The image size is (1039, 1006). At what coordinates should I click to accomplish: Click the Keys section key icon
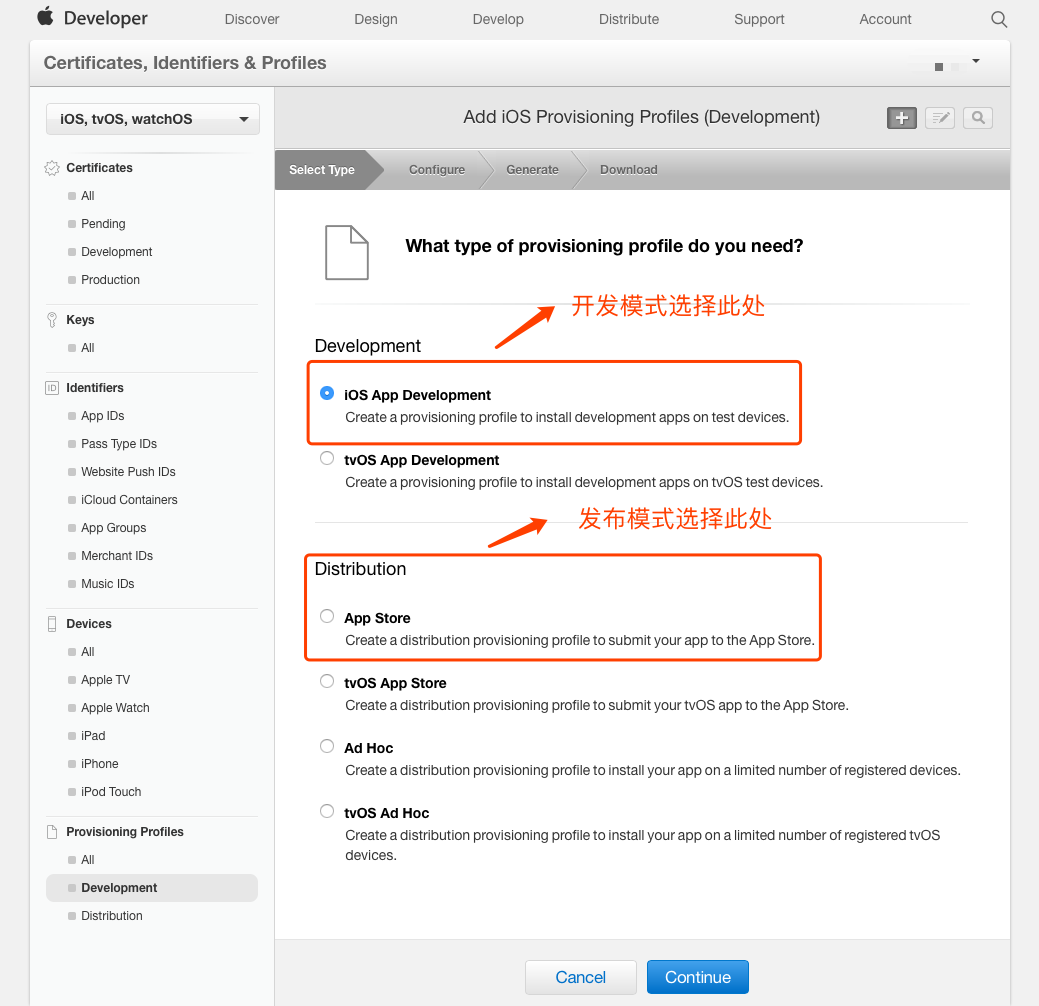coord(52,320)
